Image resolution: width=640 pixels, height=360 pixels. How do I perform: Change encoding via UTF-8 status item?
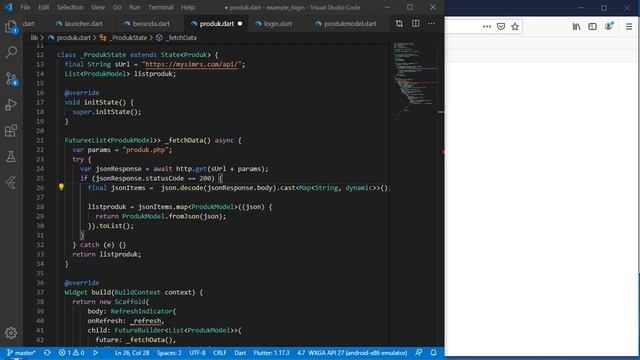198,353
